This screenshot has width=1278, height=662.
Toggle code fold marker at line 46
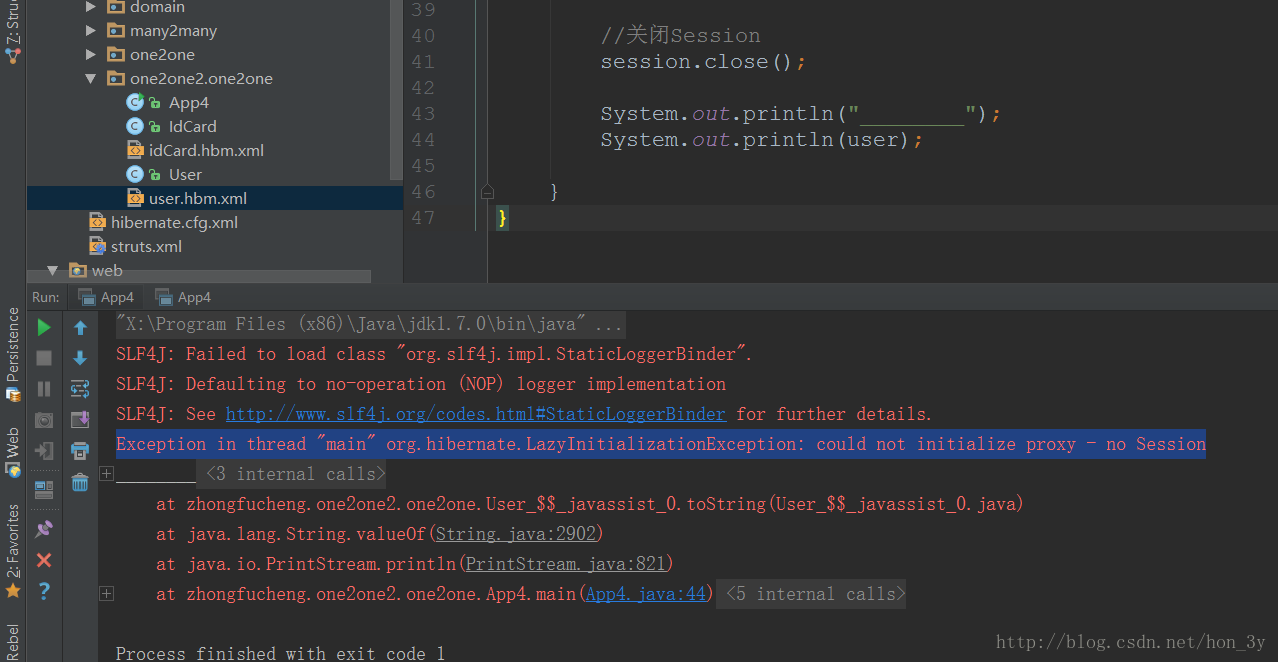(487, 191)
